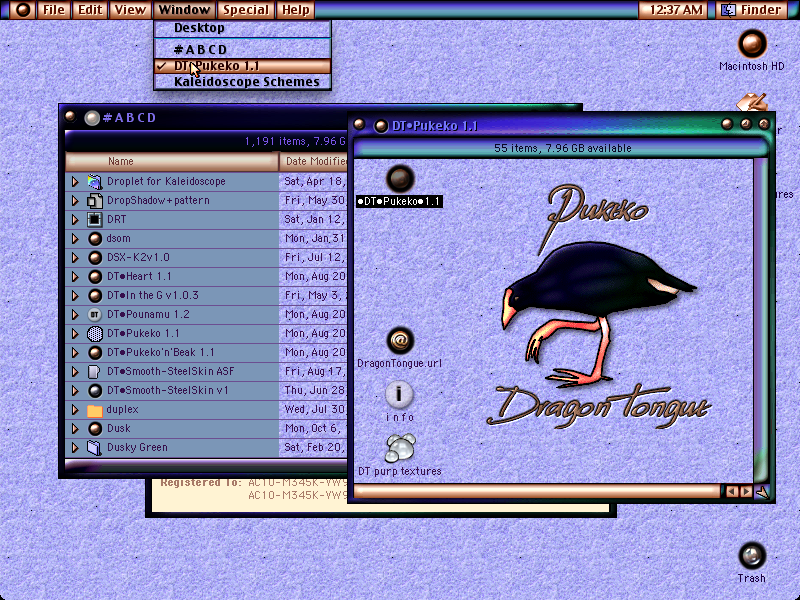Click the proxy icon in DT•Pukeko 1.1 title bar
The height and width of the screenshot is (600, 800).
coord(381,126)
